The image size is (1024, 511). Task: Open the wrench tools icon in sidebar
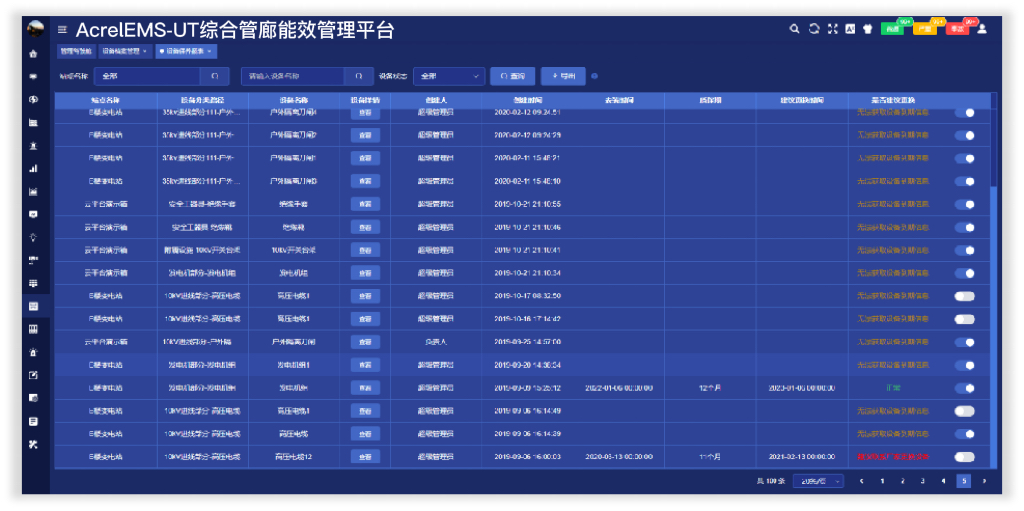coord(33,444)
